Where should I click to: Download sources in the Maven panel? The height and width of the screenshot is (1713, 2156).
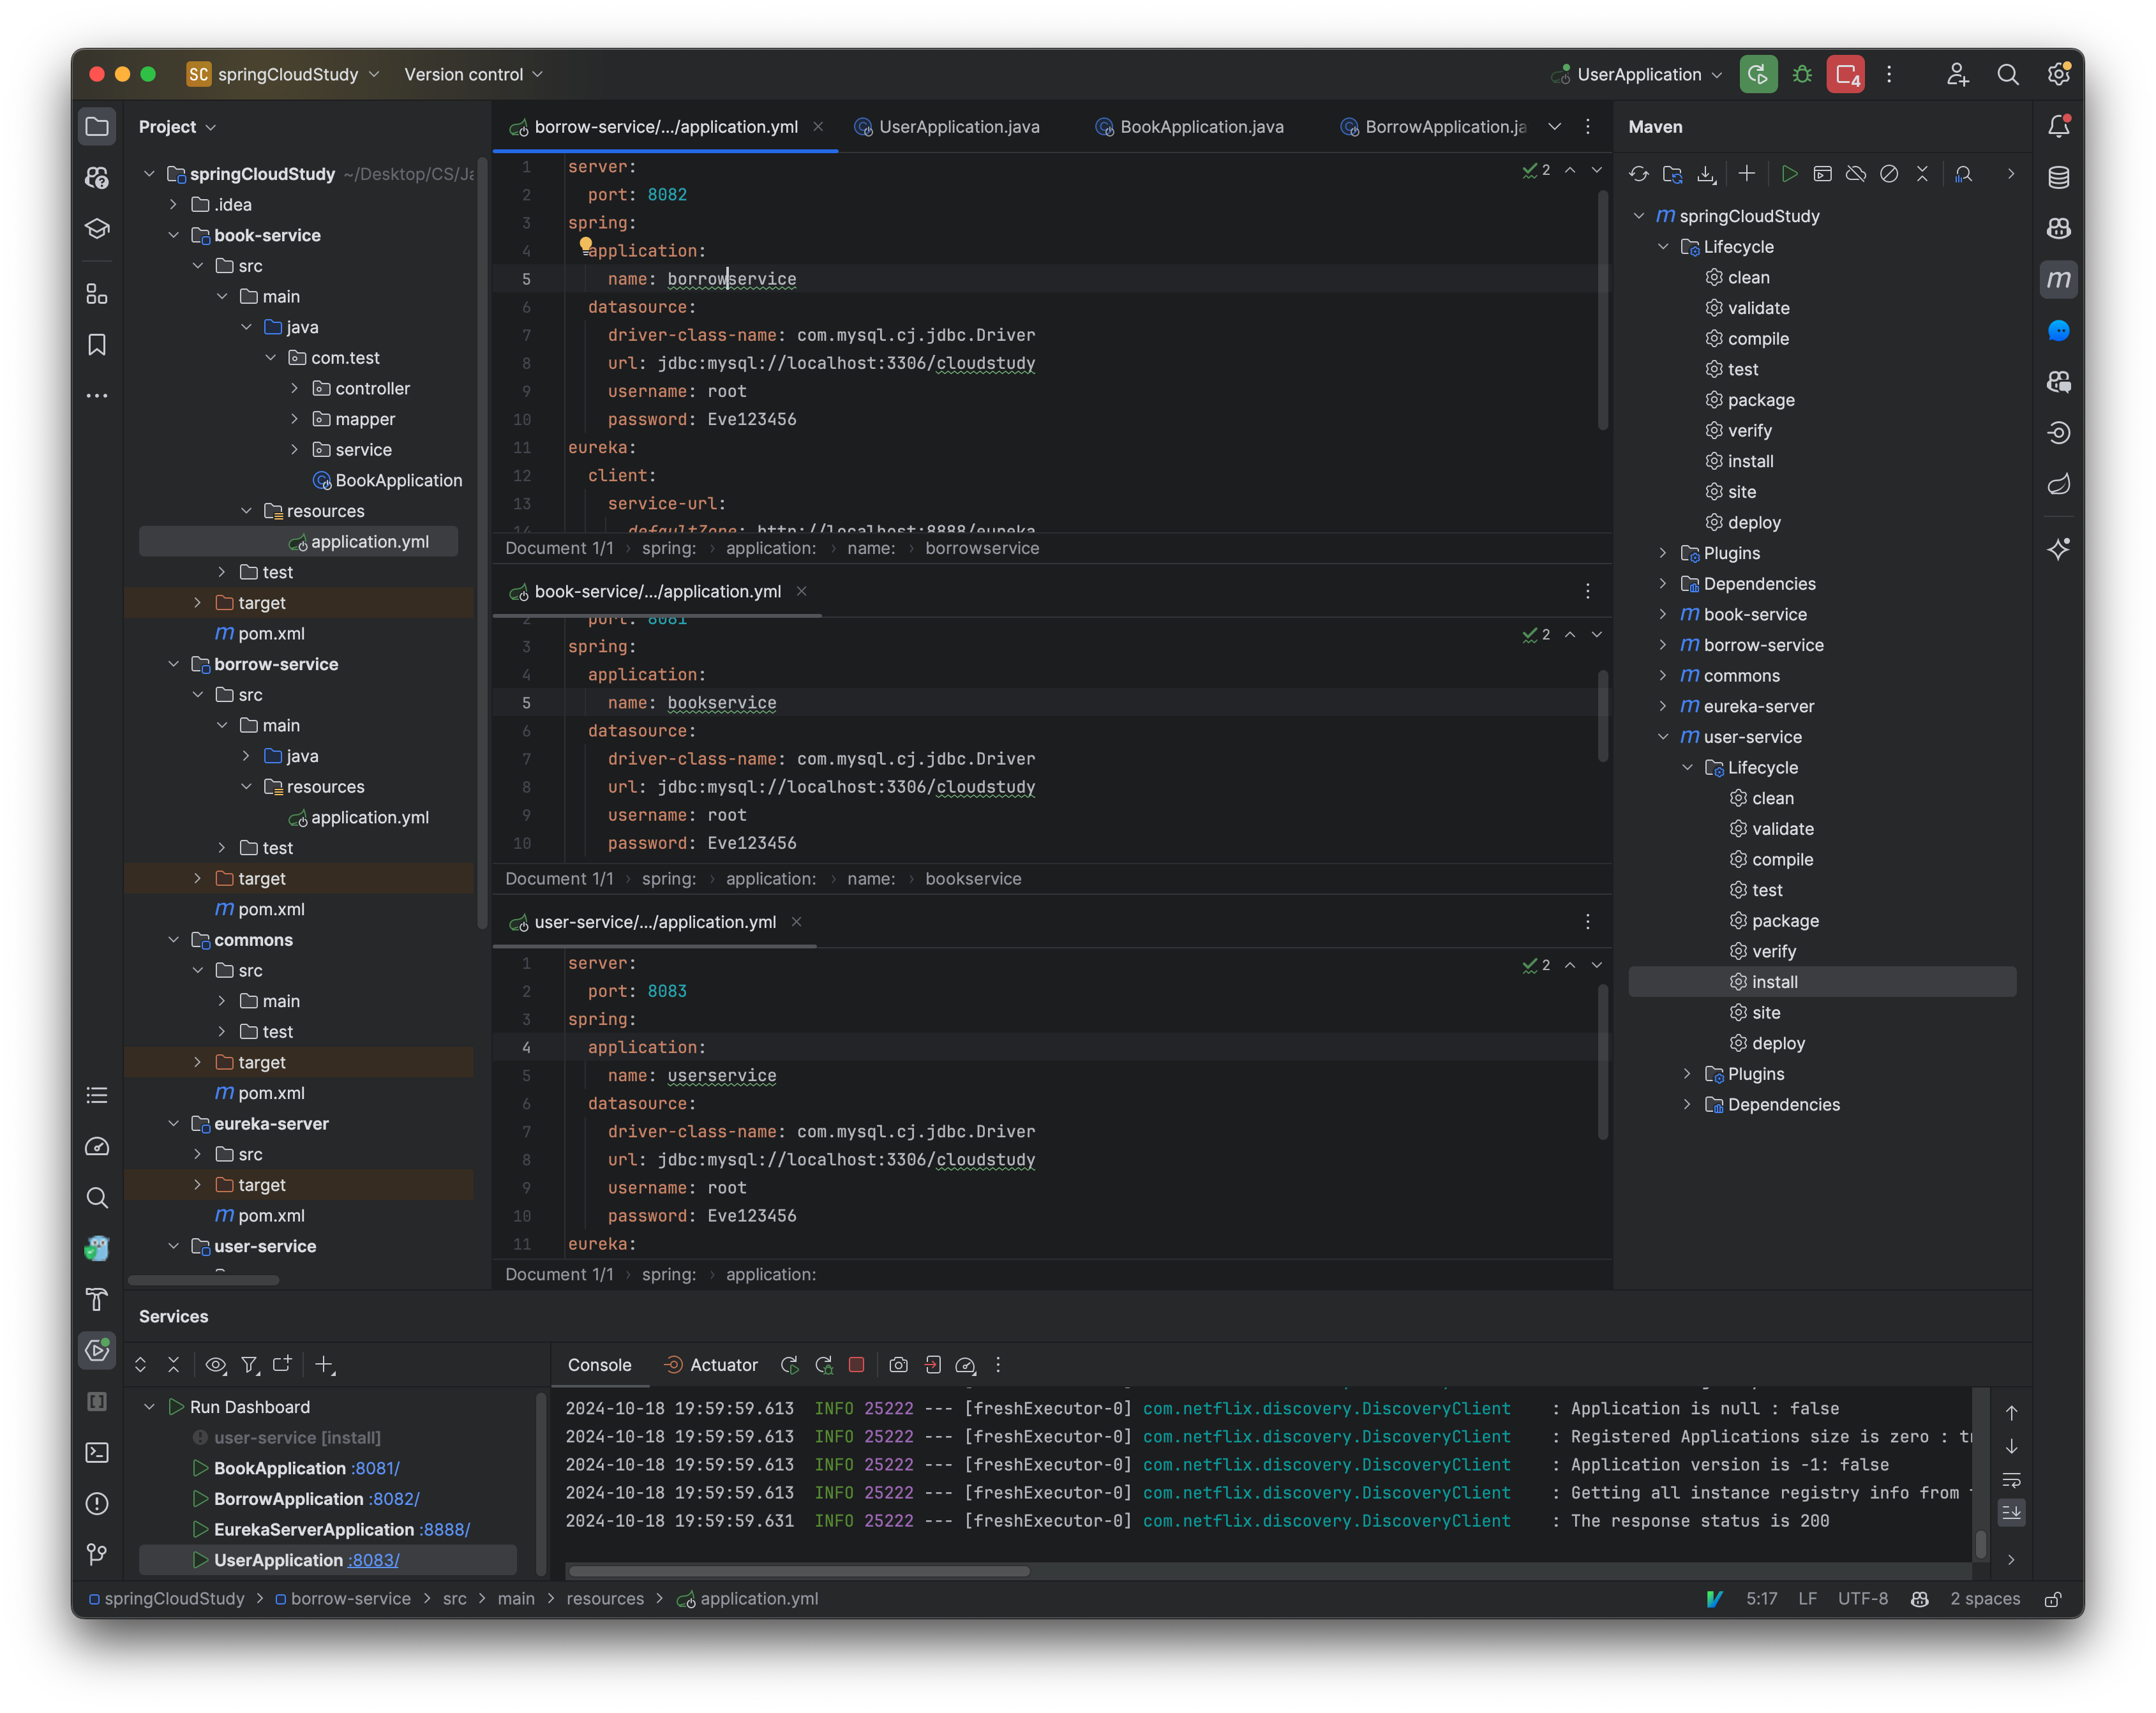click(x=1707, y=173)
